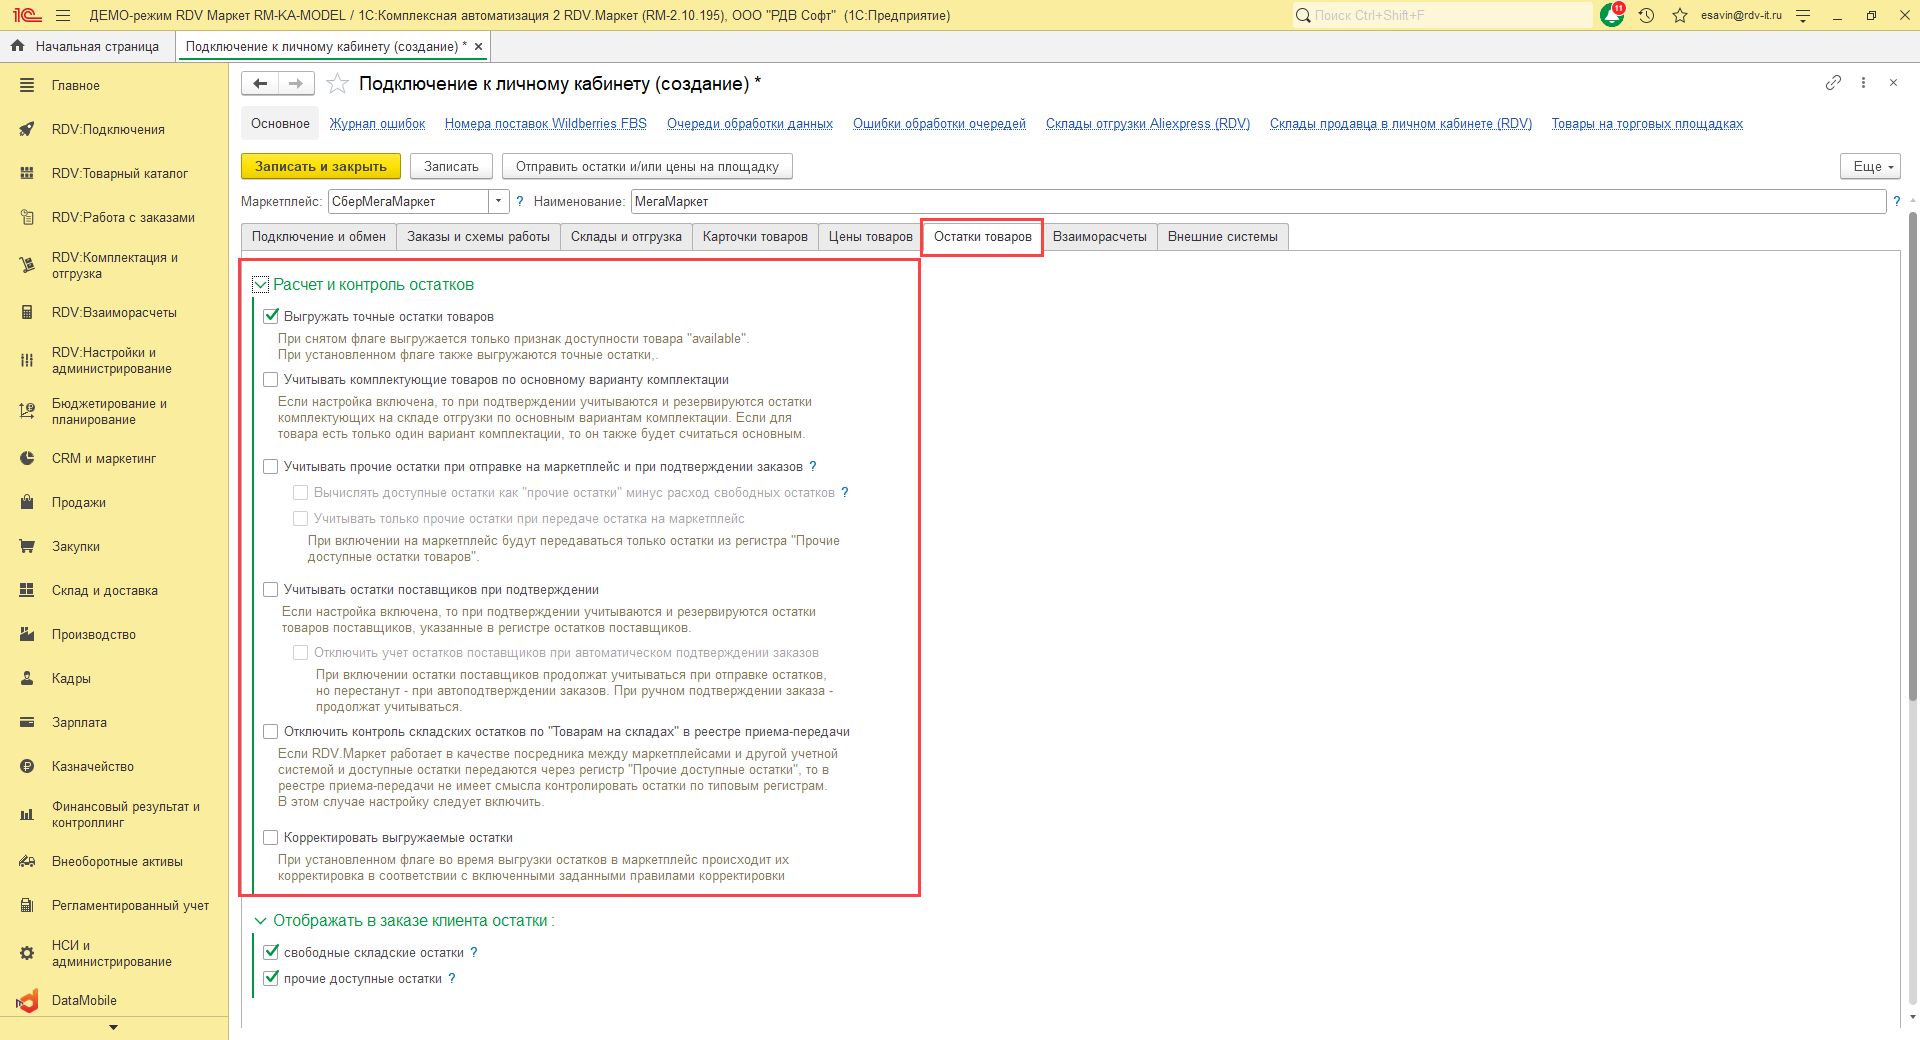Click into the Наименование input field
The width and height of the screenshot is (1920, 1040).
point(1257,201)
